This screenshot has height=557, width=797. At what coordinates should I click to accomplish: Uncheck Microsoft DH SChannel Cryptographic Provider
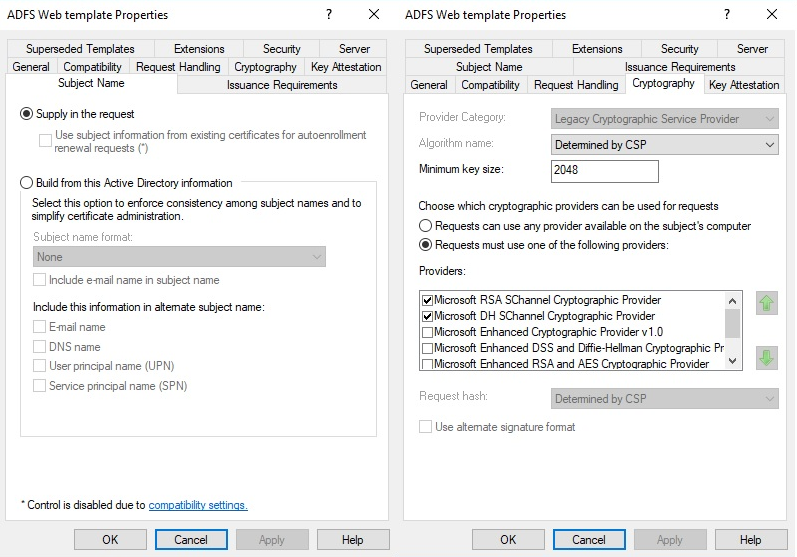coord(428,316)
